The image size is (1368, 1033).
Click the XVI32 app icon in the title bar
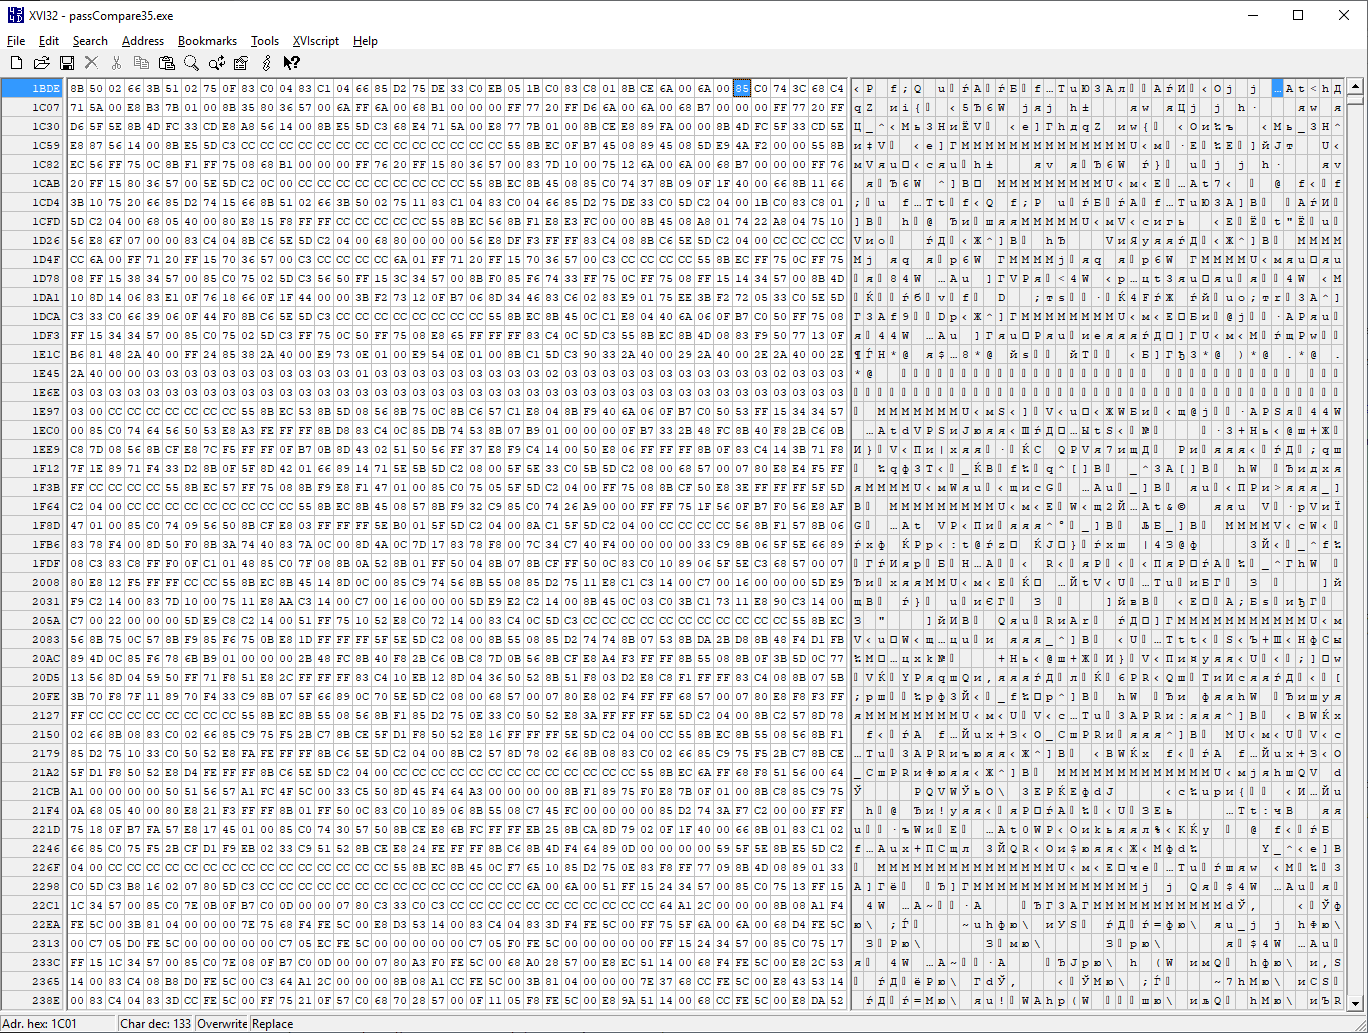click(16, 16)
